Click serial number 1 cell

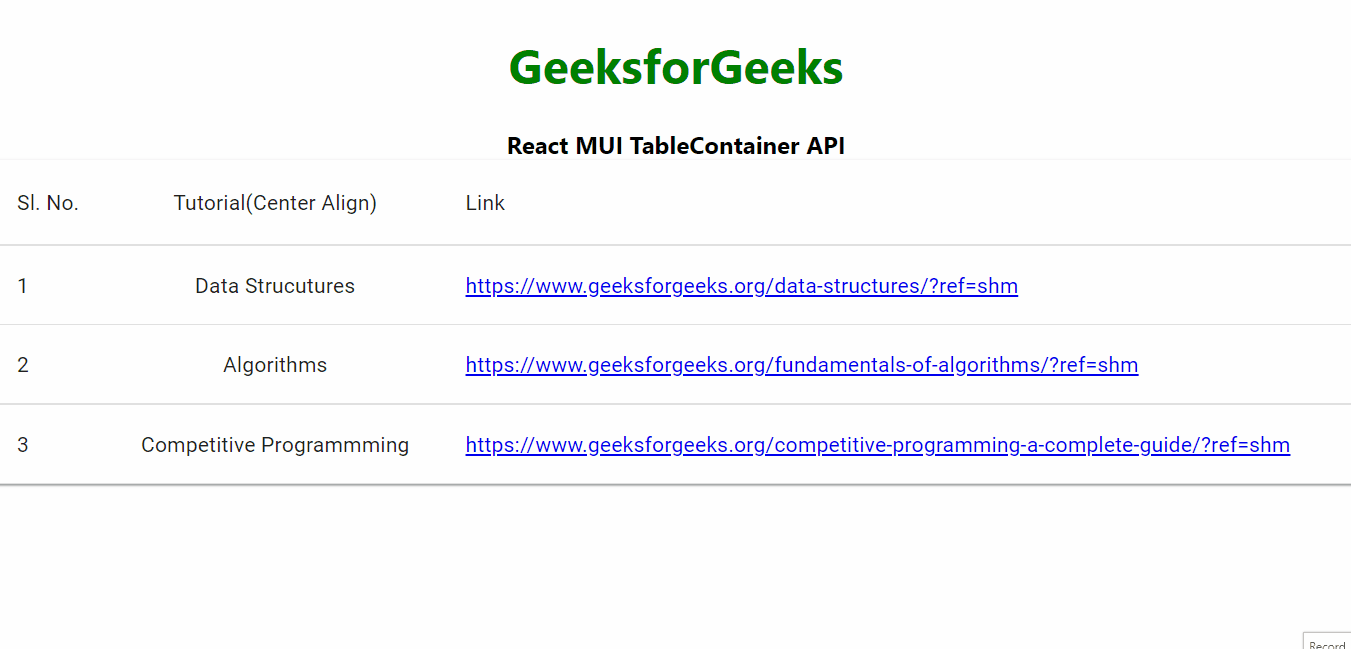[x=23, y=286]
